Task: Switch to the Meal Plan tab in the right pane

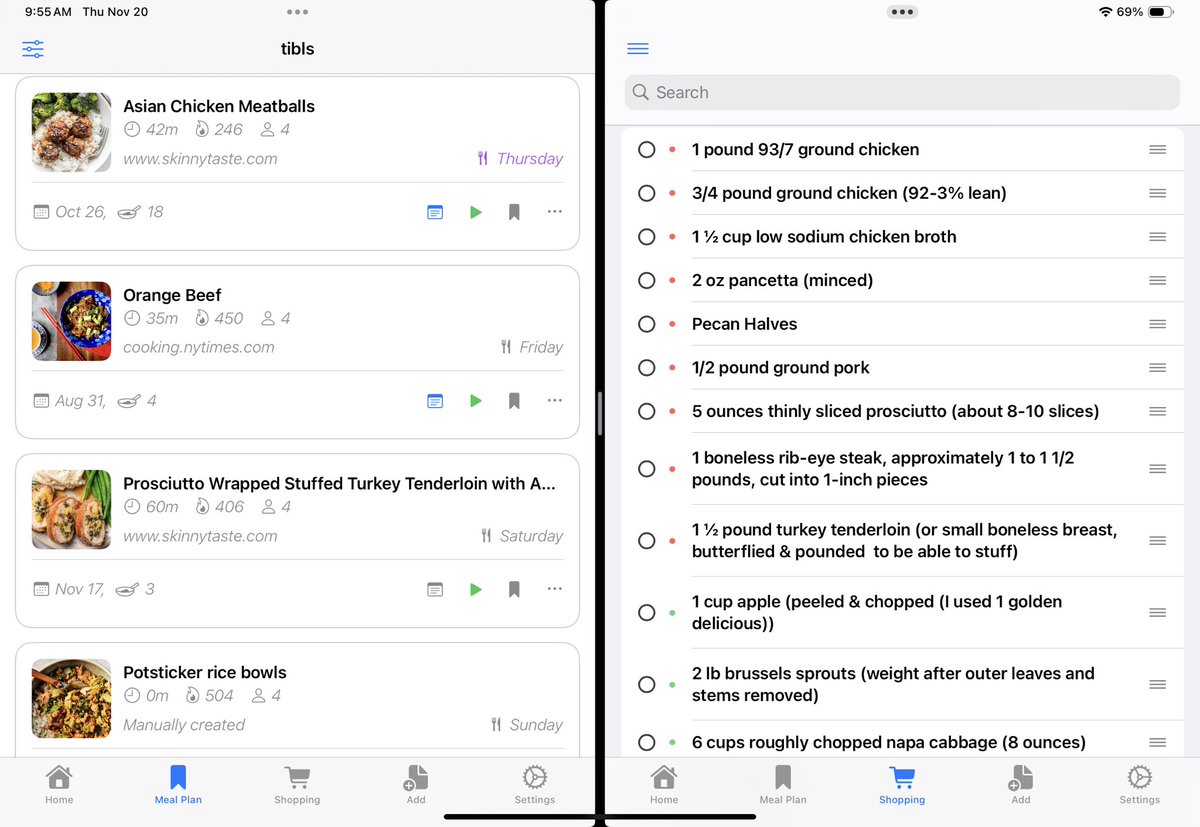Action: click(783, 785)
